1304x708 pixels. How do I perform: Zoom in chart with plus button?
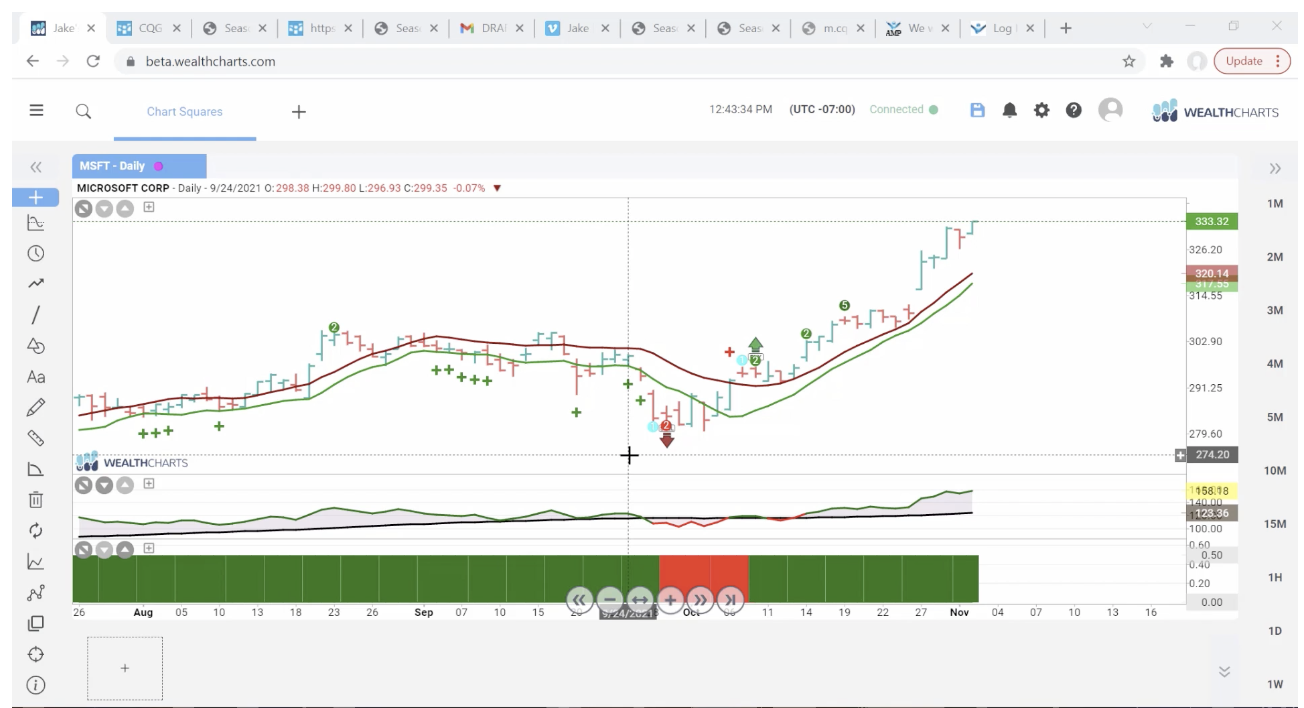[x=669, y=600]
